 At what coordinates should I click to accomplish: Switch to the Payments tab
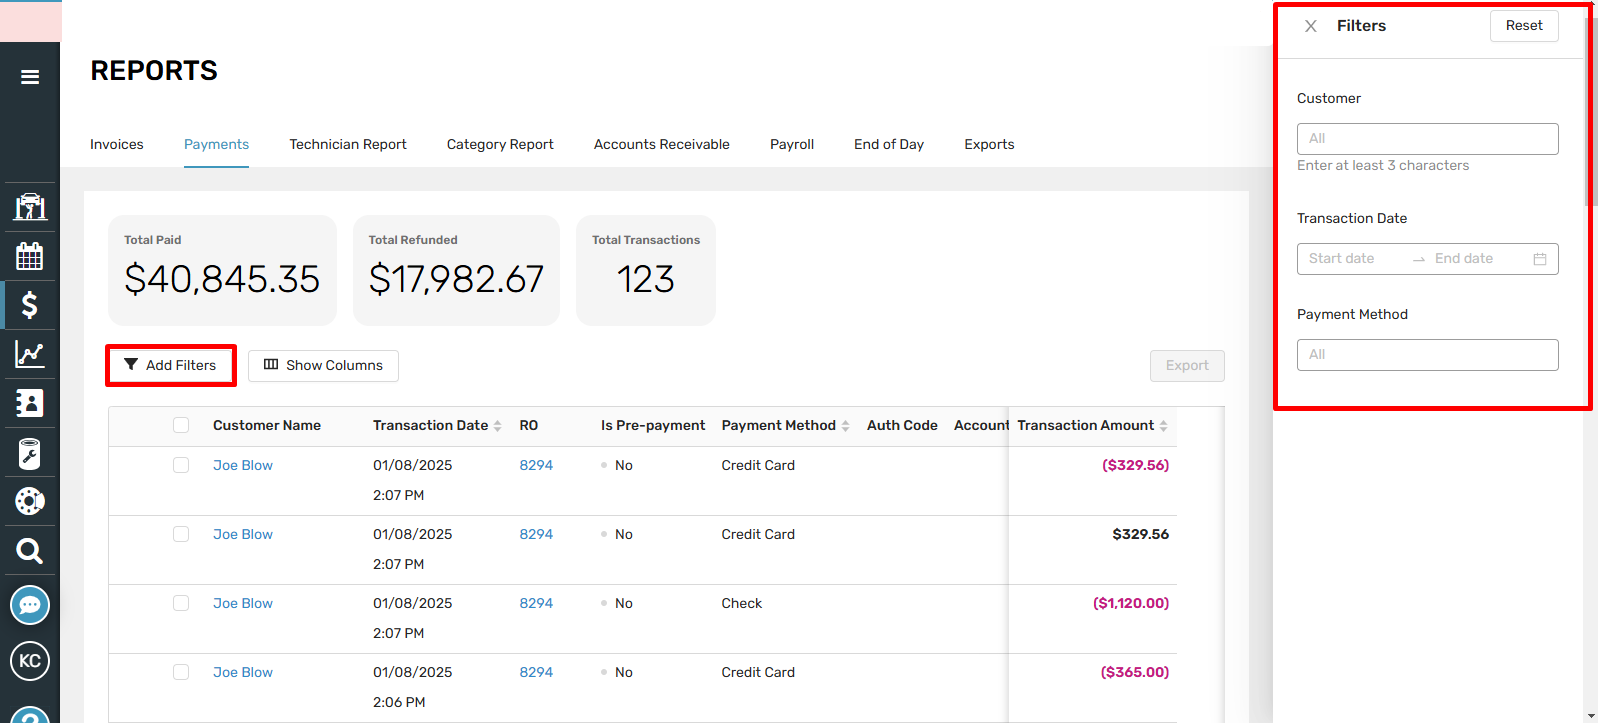tap(216, 144)
